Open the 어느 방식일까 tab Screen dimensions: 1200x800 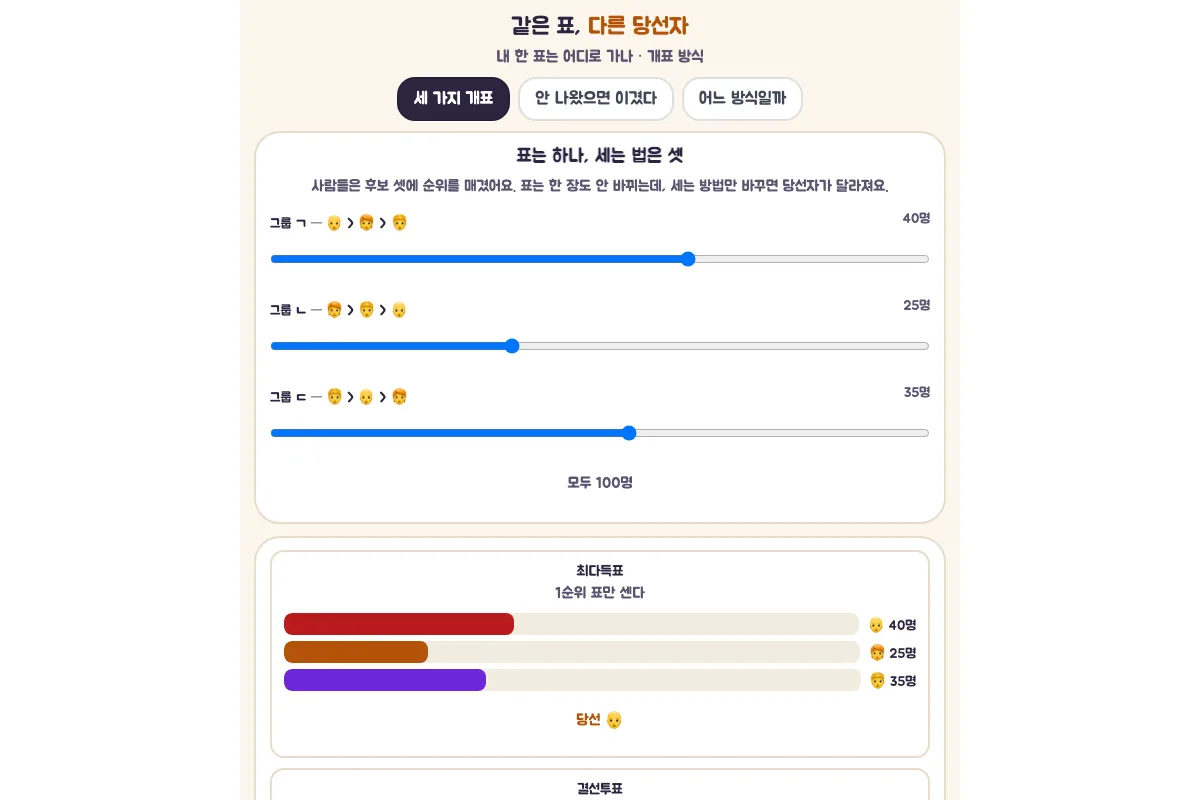[x=742, y=98]
